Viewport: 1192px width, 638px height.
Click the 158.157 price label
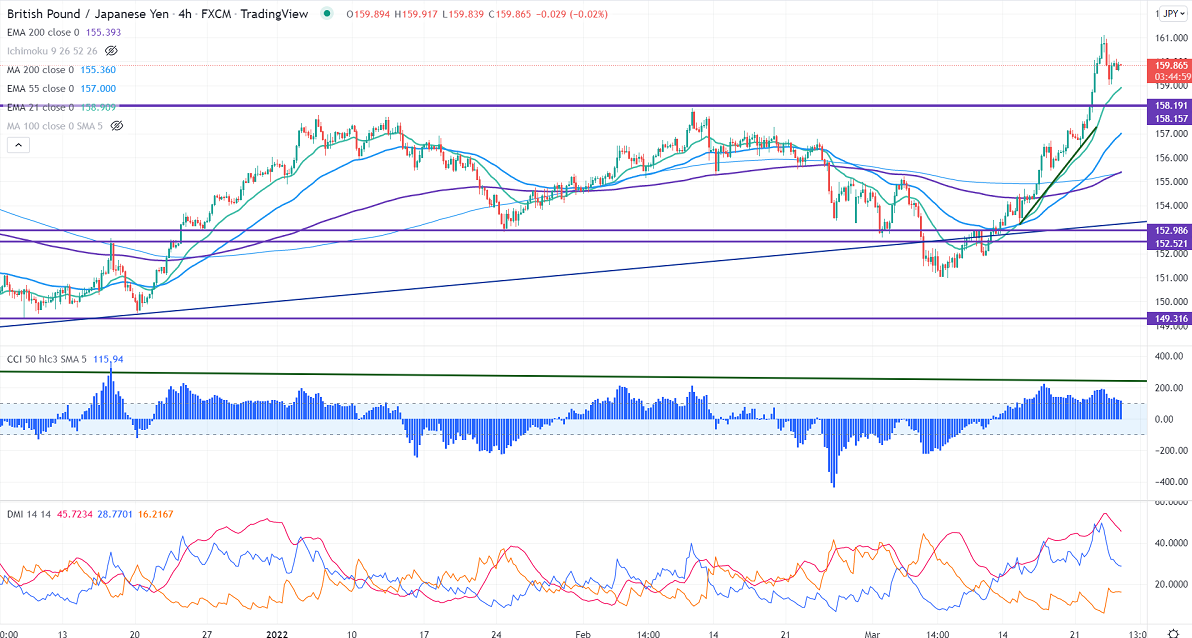1171,119
